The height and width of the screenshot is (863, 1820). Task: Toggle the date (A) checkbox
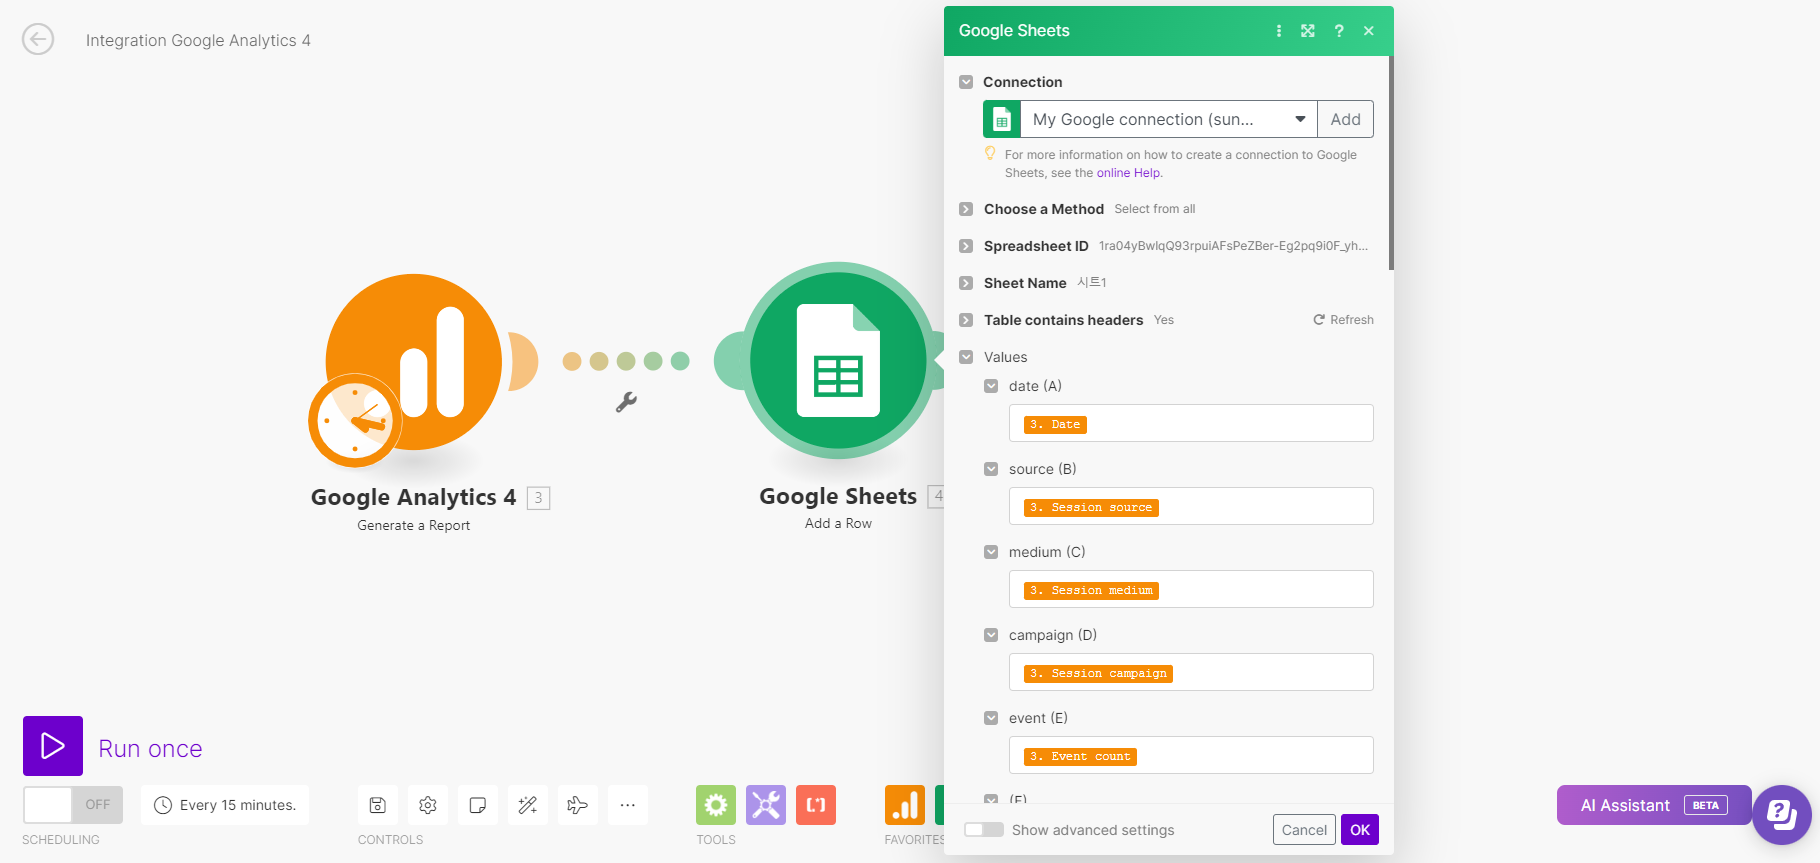pos(991,386)
